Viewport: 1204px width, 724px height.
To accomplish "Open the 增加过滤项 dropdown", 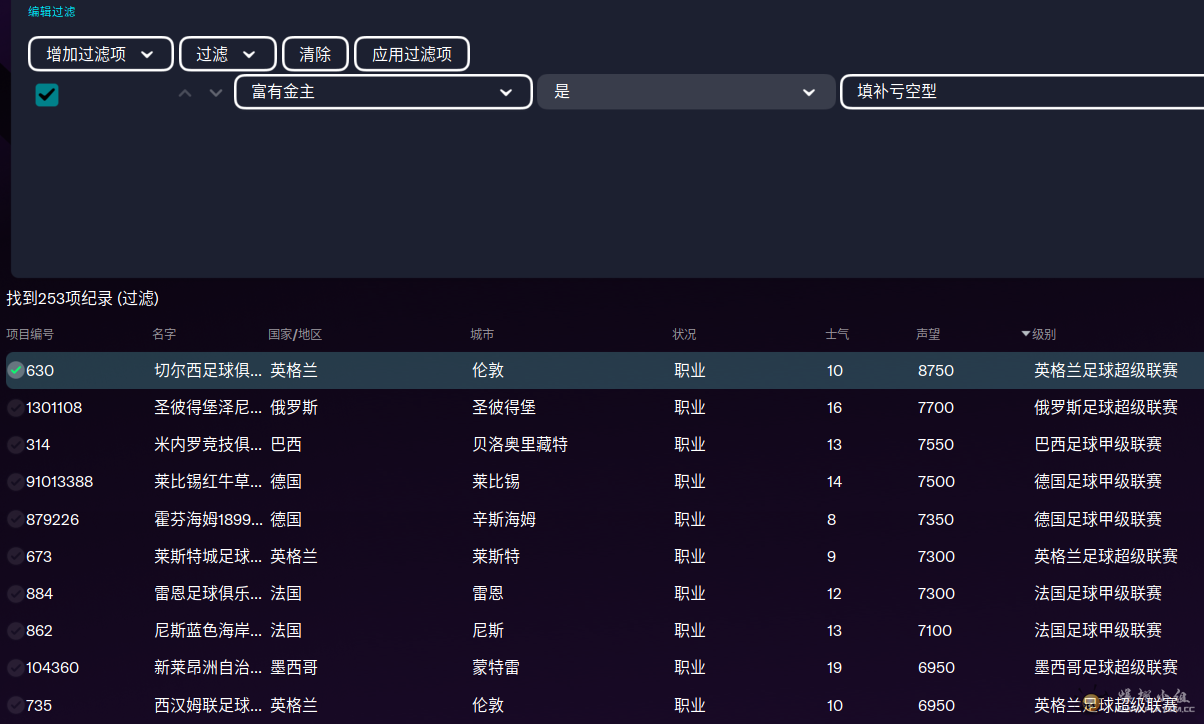I will tap(101, 54).
